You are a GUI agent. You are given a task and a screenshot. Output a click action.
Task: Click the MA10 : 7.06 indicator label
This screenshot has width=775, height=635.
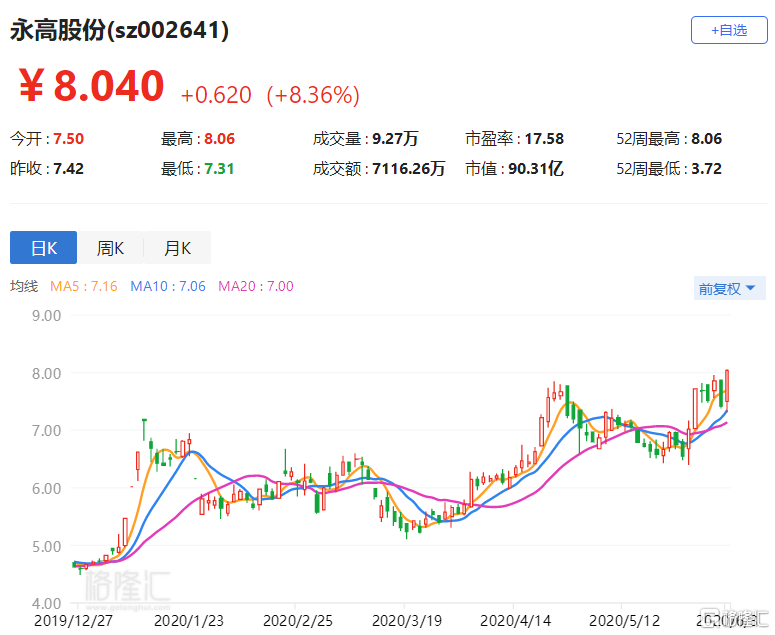coord(168,286)
